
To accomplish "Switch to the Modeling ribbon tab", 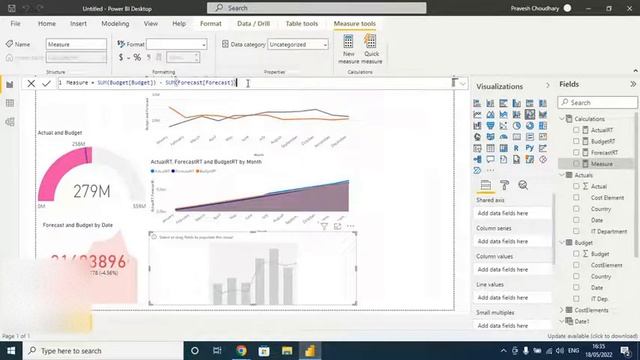I will tap(115, 24).
